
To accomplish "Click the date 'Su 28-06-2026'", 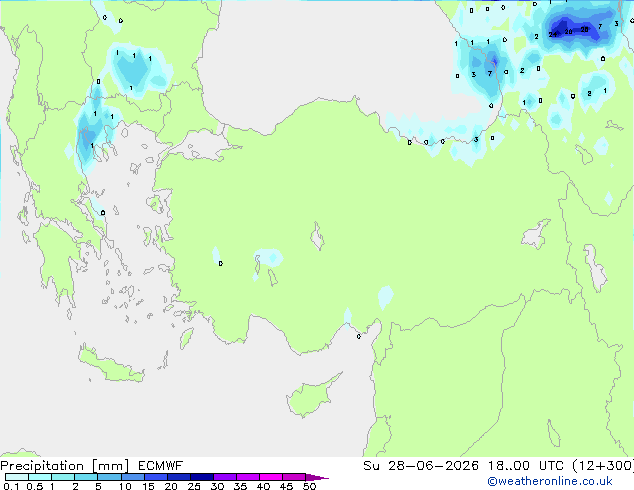I will click(421, 466).
